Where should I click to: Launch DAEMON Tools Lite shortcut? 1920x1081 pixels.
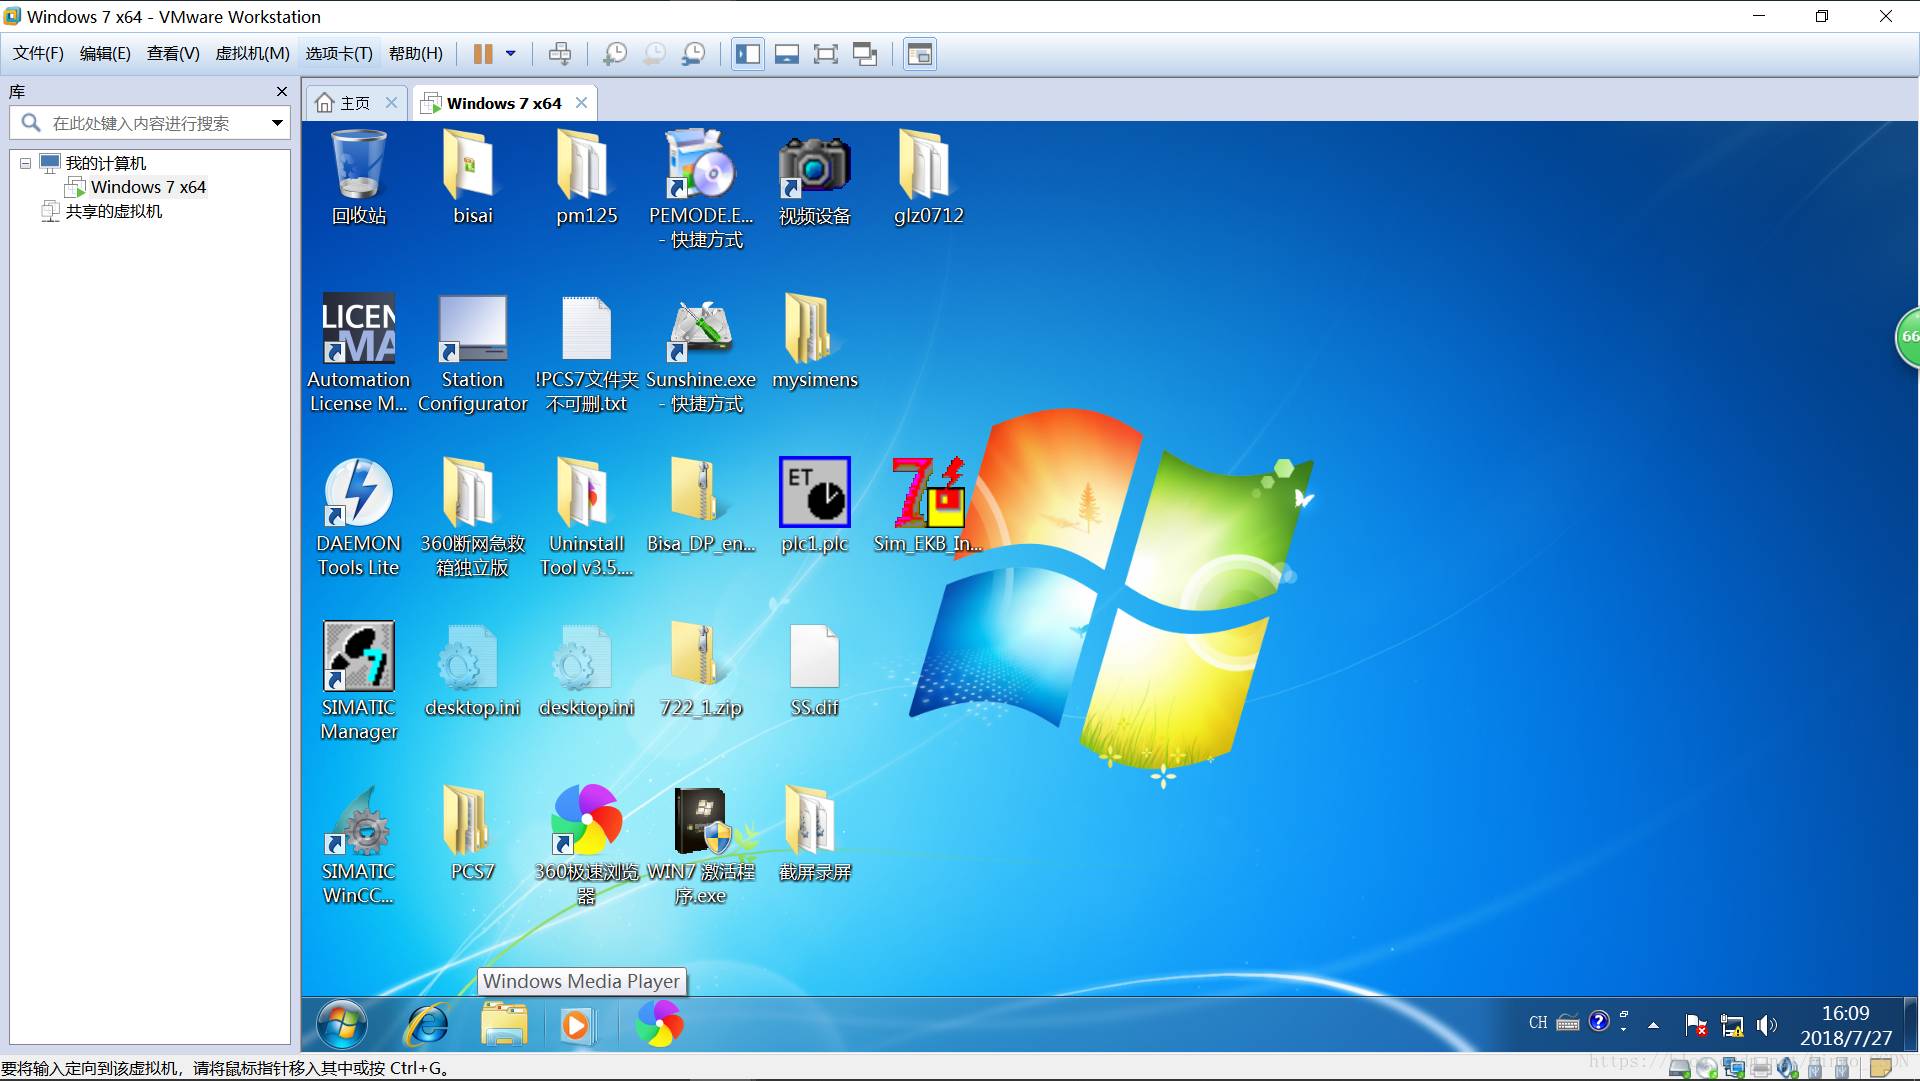[x=358, y=517]
